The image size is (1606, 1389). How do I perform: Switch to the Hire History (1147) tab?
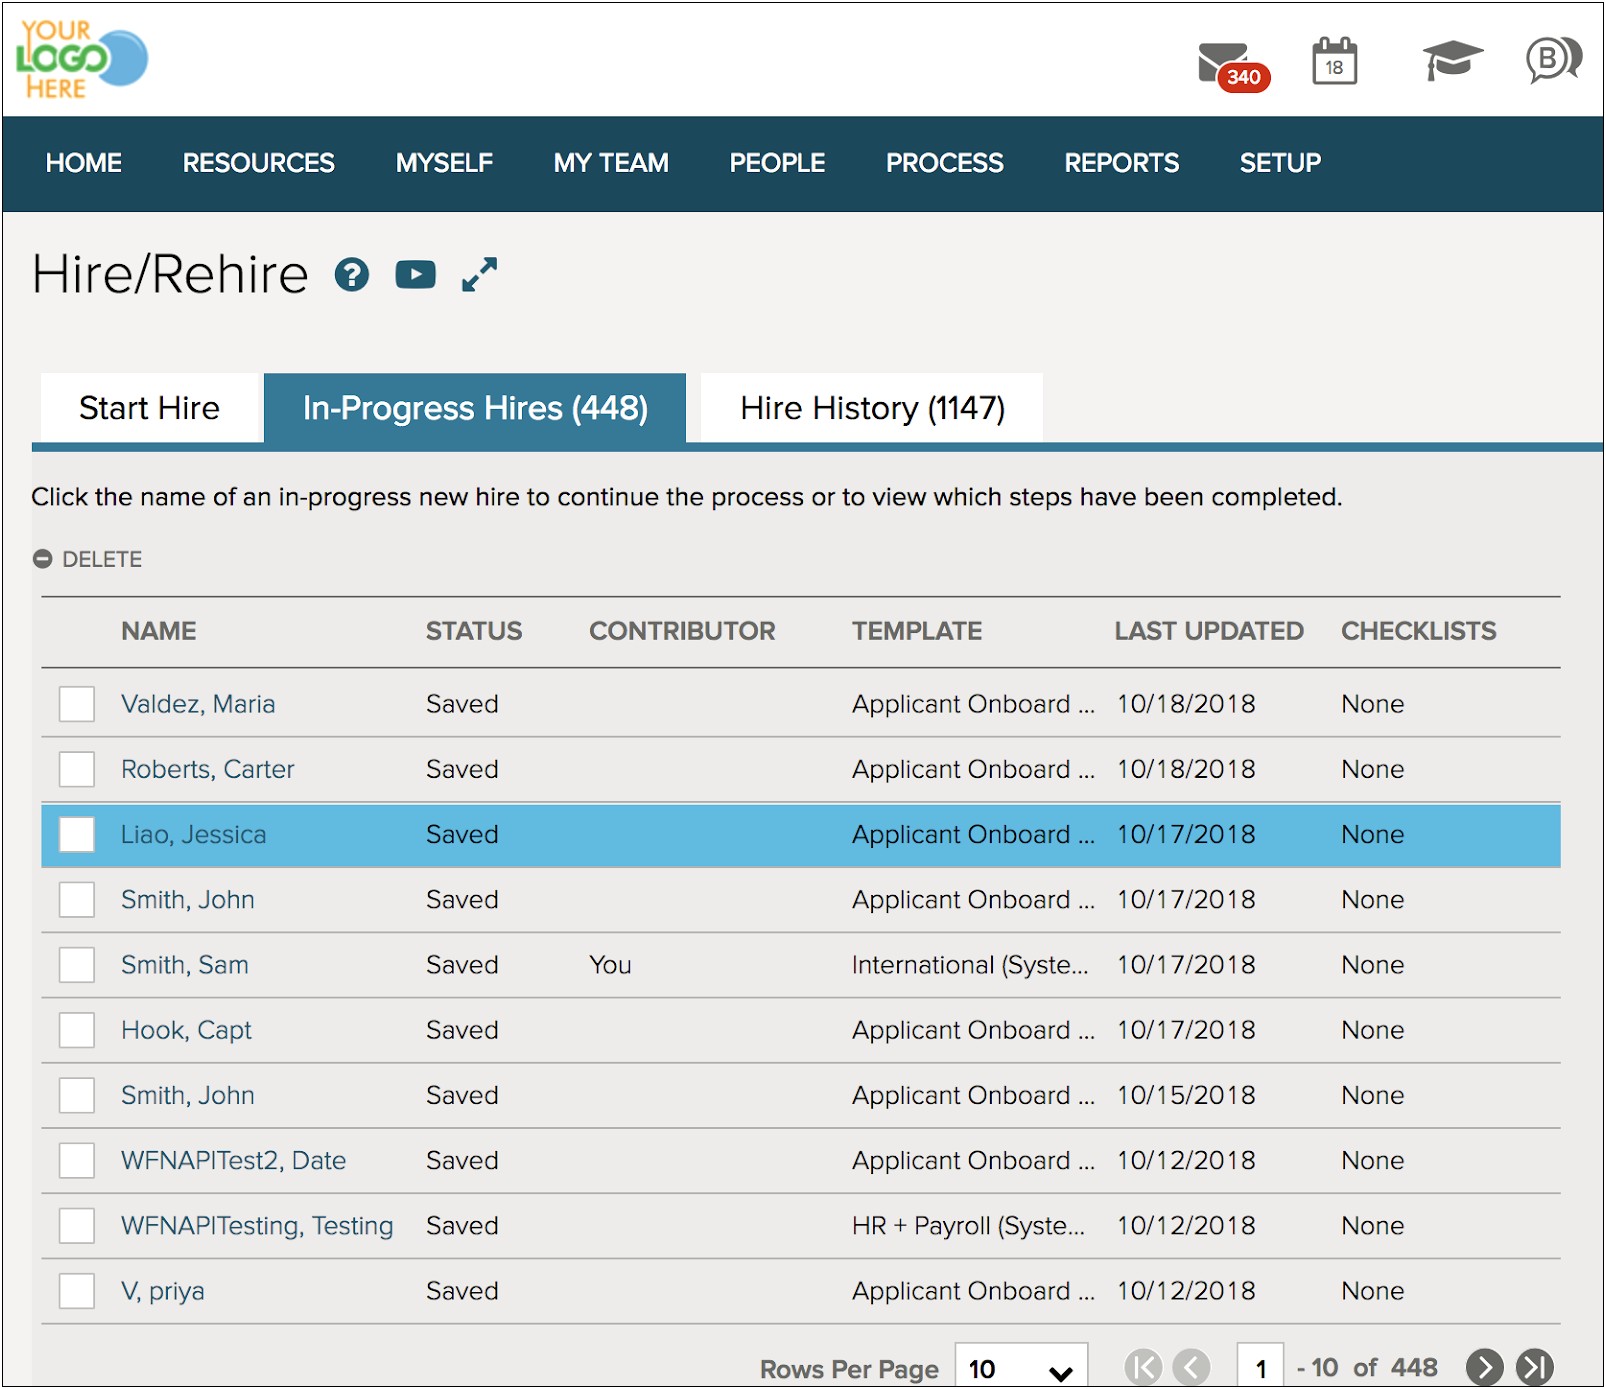[872, 408]
